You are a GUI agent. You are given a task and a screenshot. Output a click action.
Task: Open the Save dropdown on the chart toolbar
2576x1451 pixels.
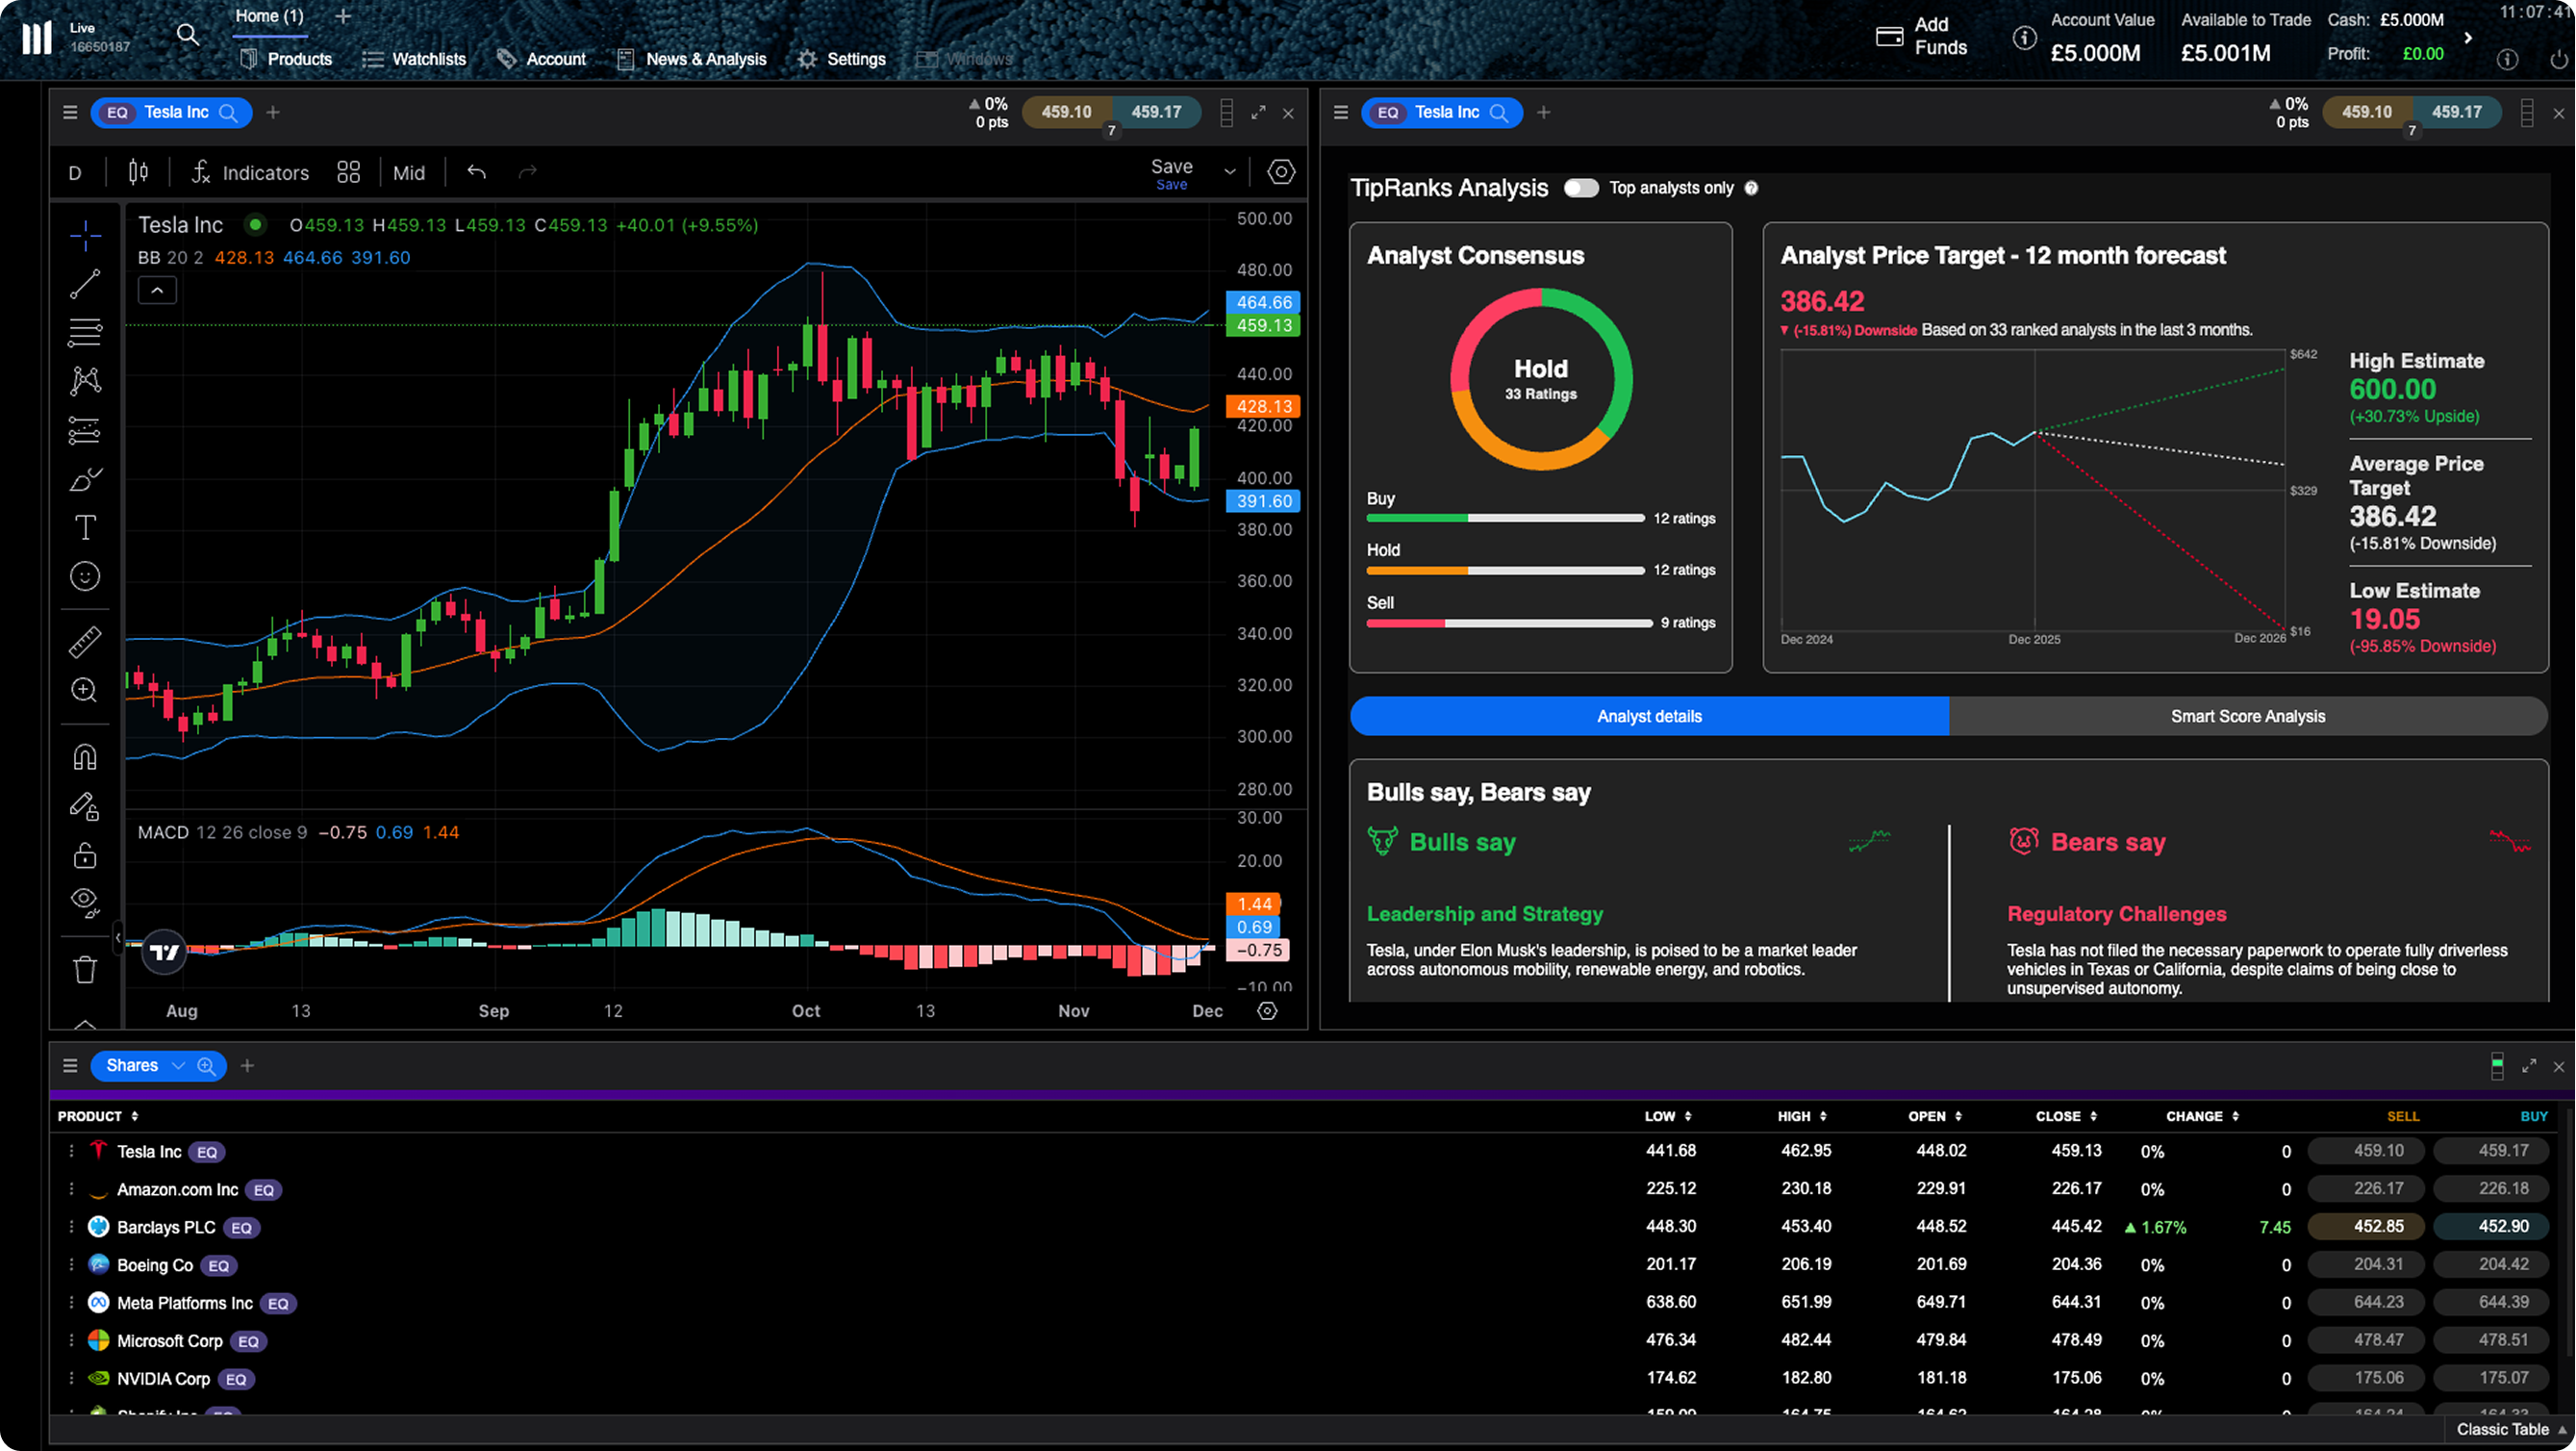[x=1229, y=170]
